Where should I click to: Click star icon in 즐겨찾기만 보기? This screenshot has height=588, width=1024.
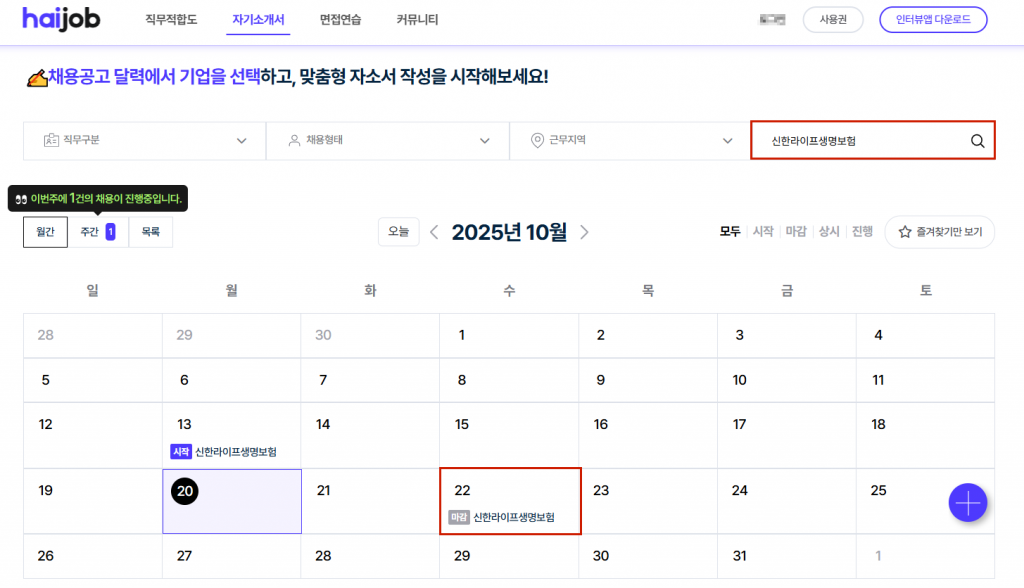pos(904,232)
